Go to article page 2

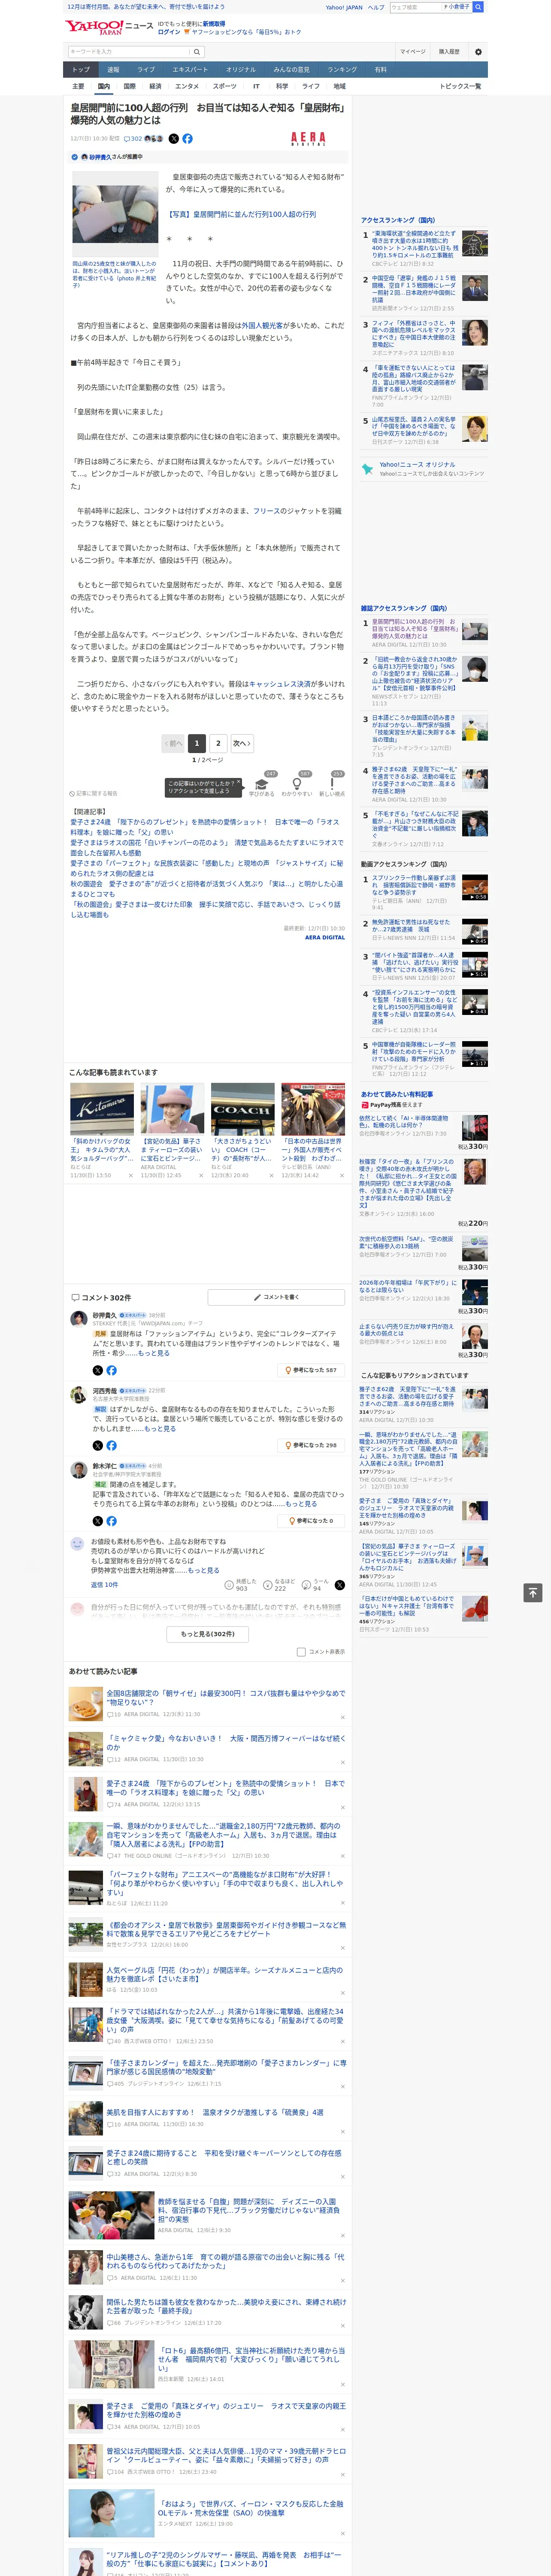[218, 743]
